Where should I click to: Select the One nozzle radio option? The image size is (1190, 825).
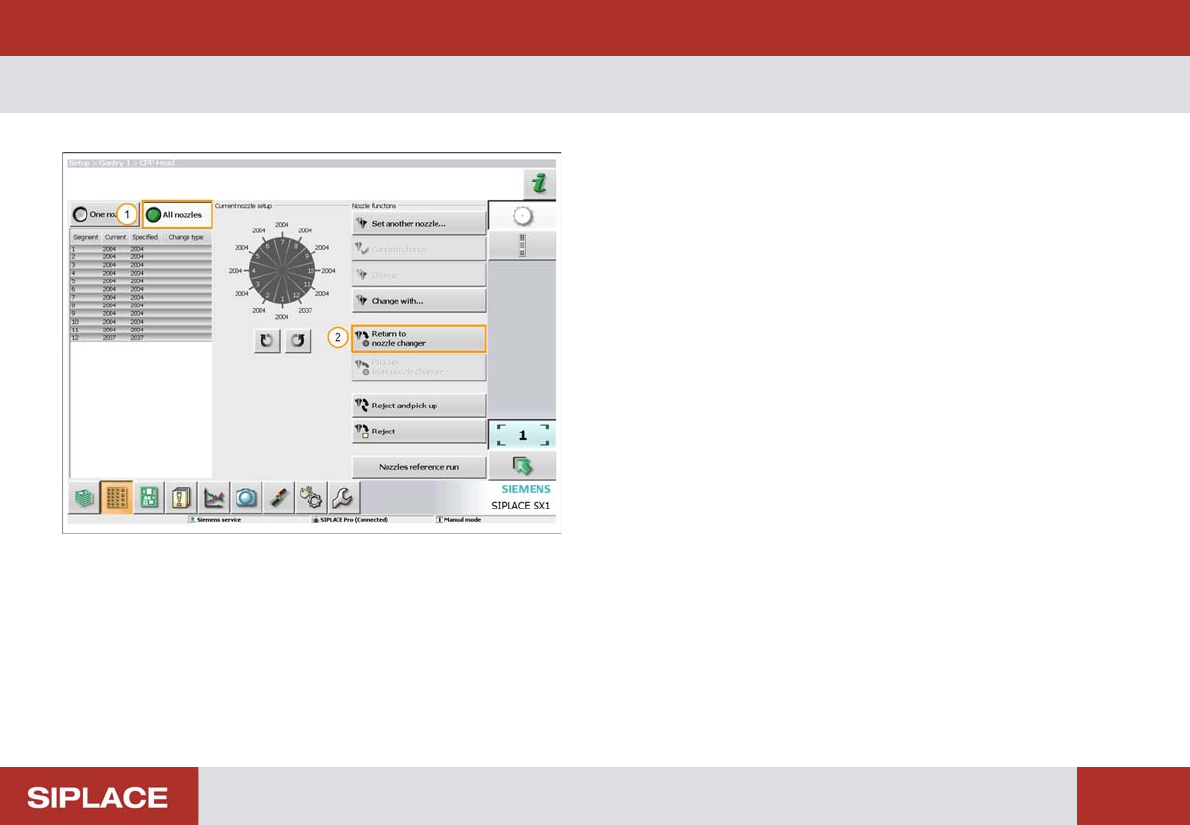pyautogui.click(x=104, y=215)
